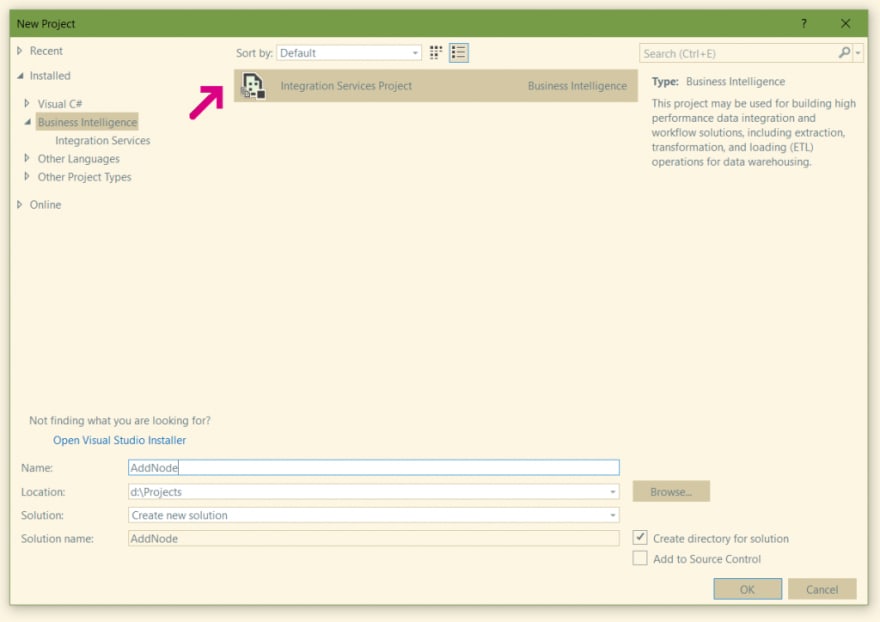
Task: Select the Online category label
Action: [45, 205]
